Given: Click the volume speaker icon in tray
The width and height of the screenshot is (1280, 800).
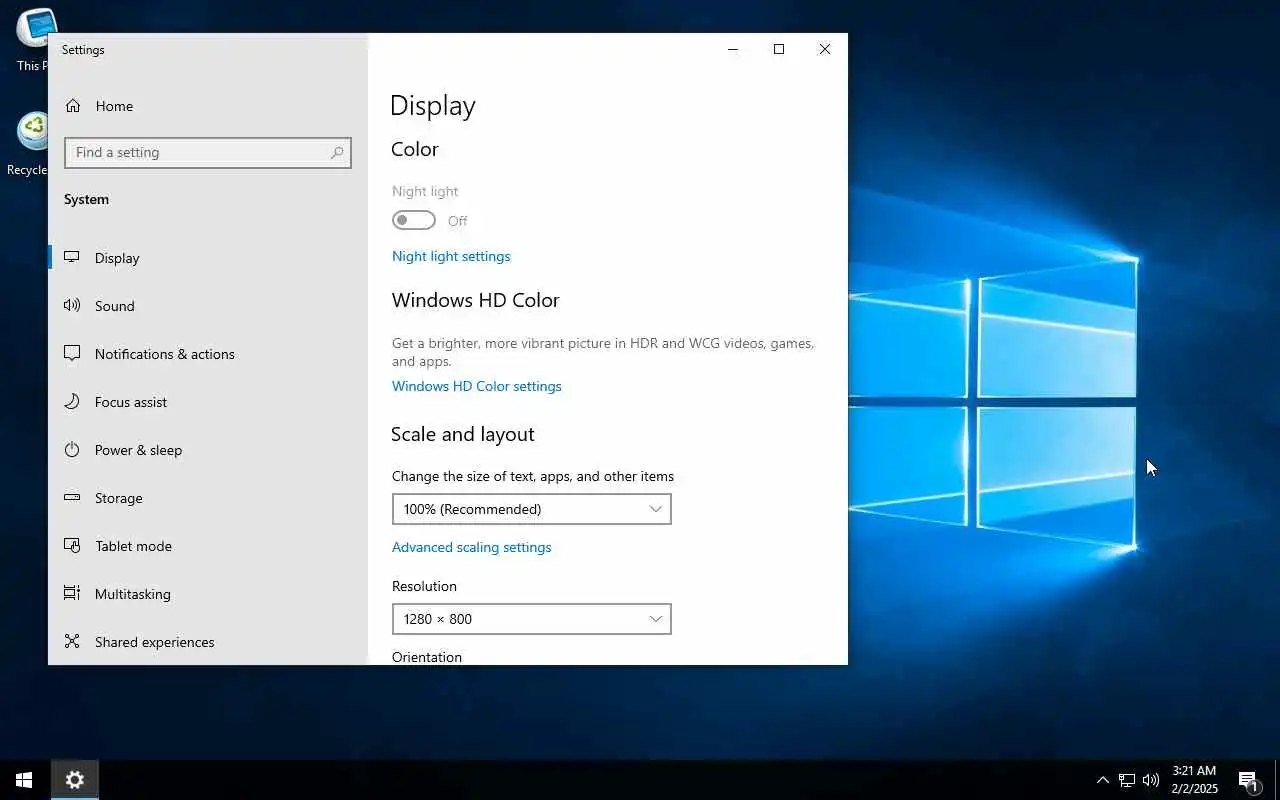Looking at the screenshot, I should click(1151, 780).
